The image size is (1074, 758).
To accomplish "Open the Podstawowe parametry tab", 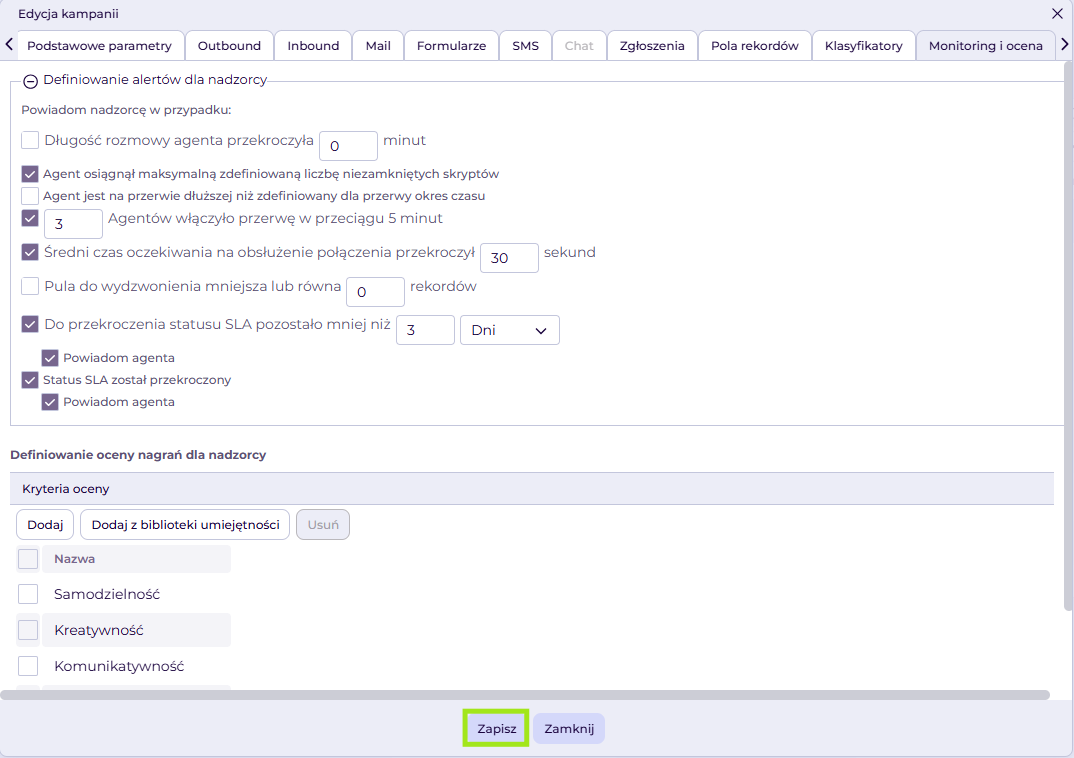I will click(100, 46).
